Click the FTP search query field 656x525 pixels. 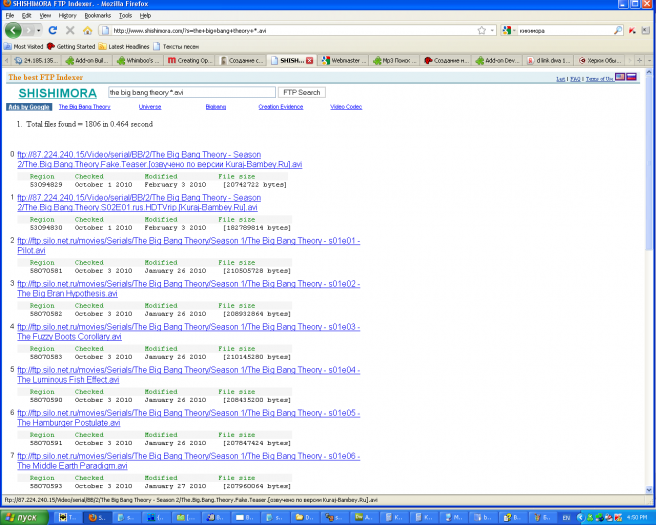[x=192, y=92]
